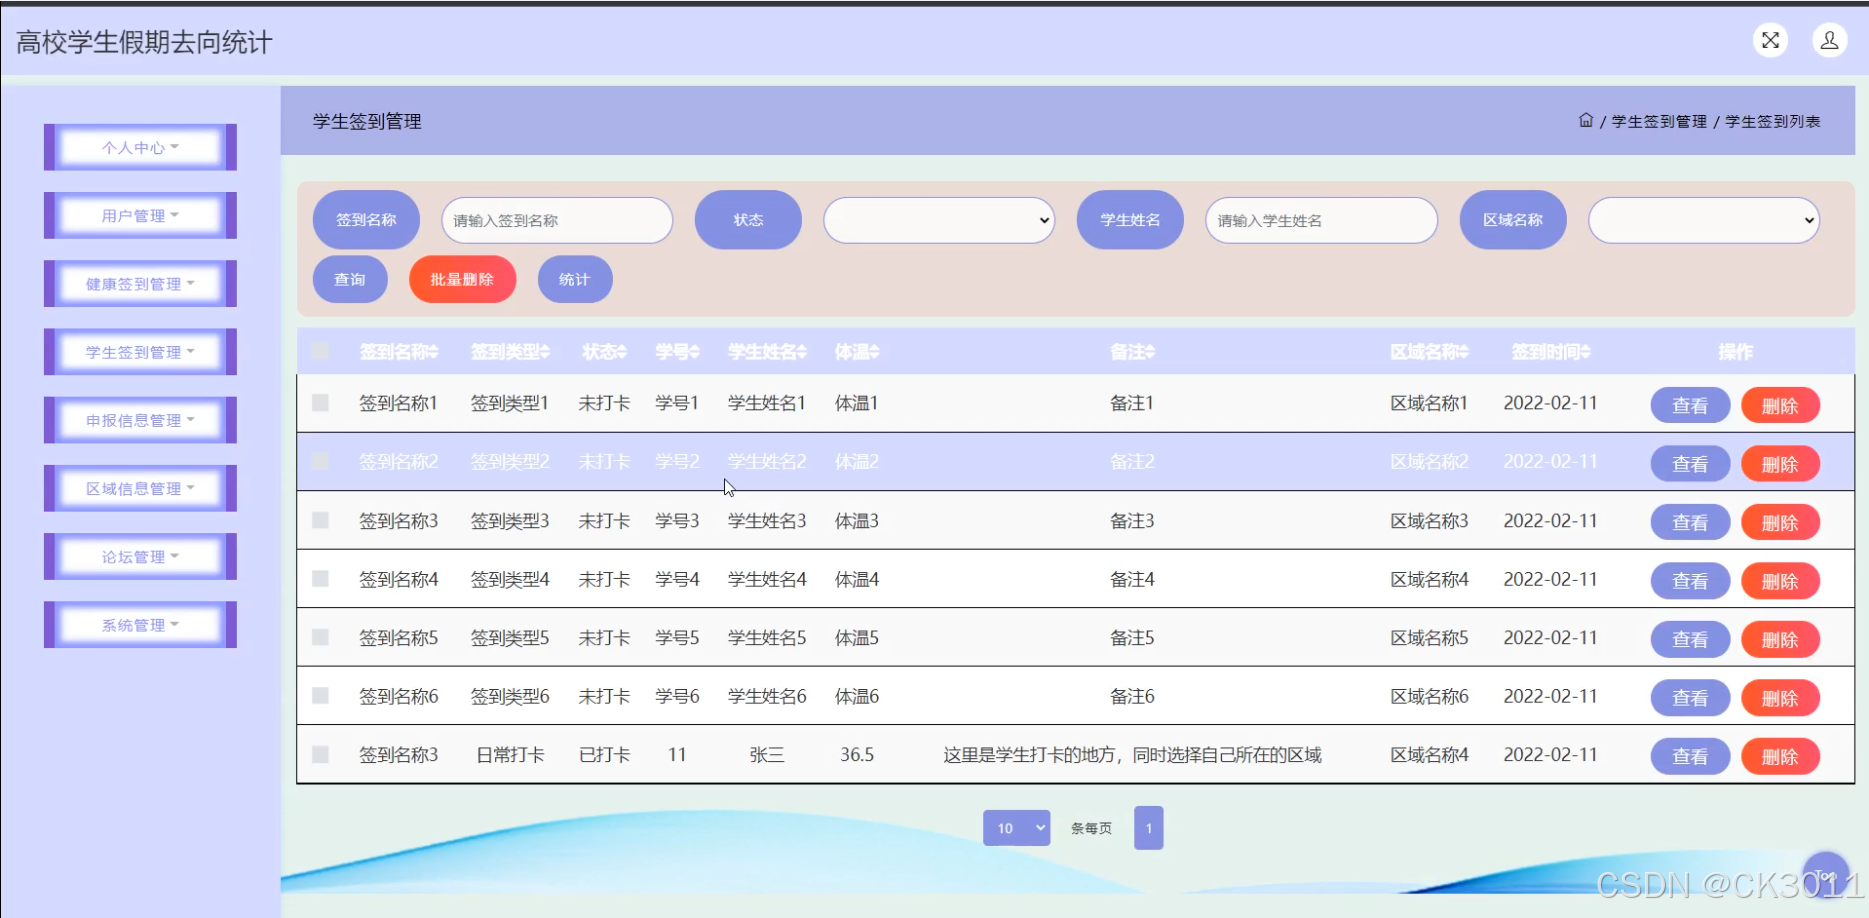The image size is (1869, 918).
Task: Sort by 区域名称 column header
Action: [x=1429, y=352]
